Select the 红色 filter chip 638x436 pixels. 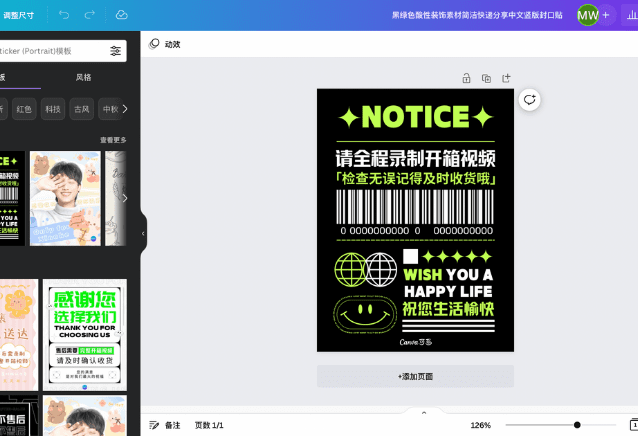click(24, 109)
